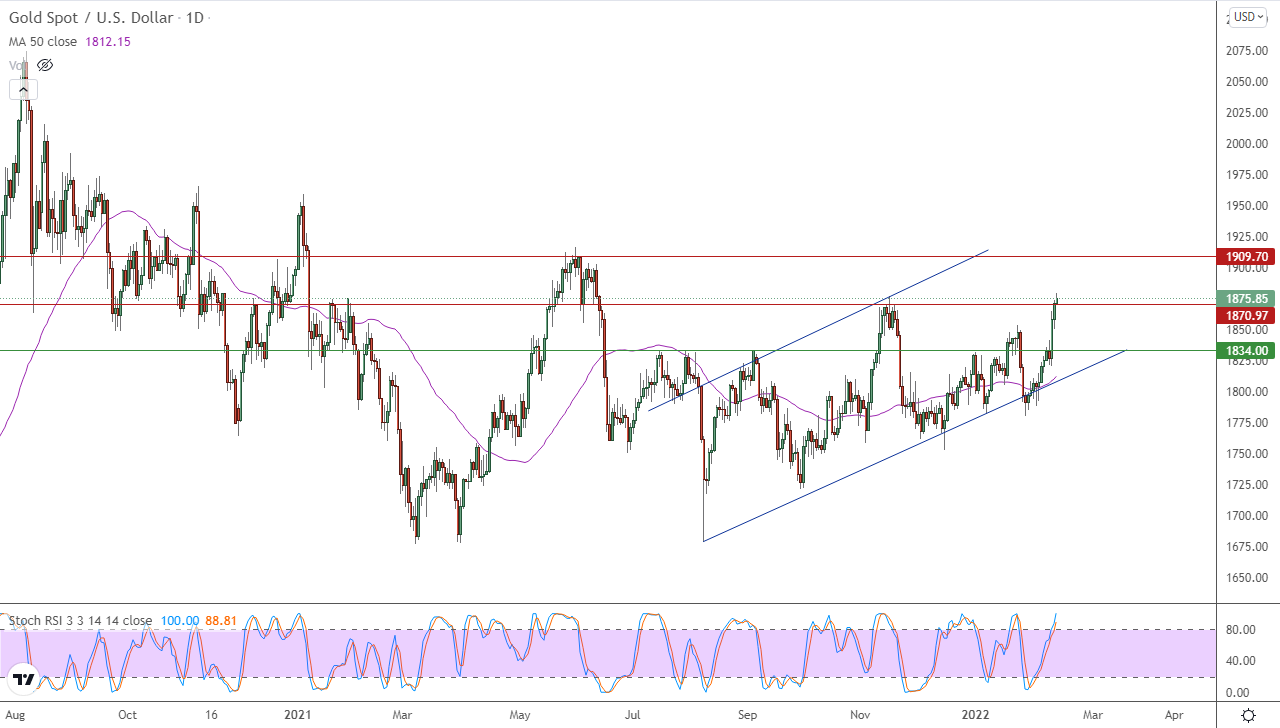Click the Aug label on time axis
This screenshot has height=728, width=1280.
pos(14,715)
